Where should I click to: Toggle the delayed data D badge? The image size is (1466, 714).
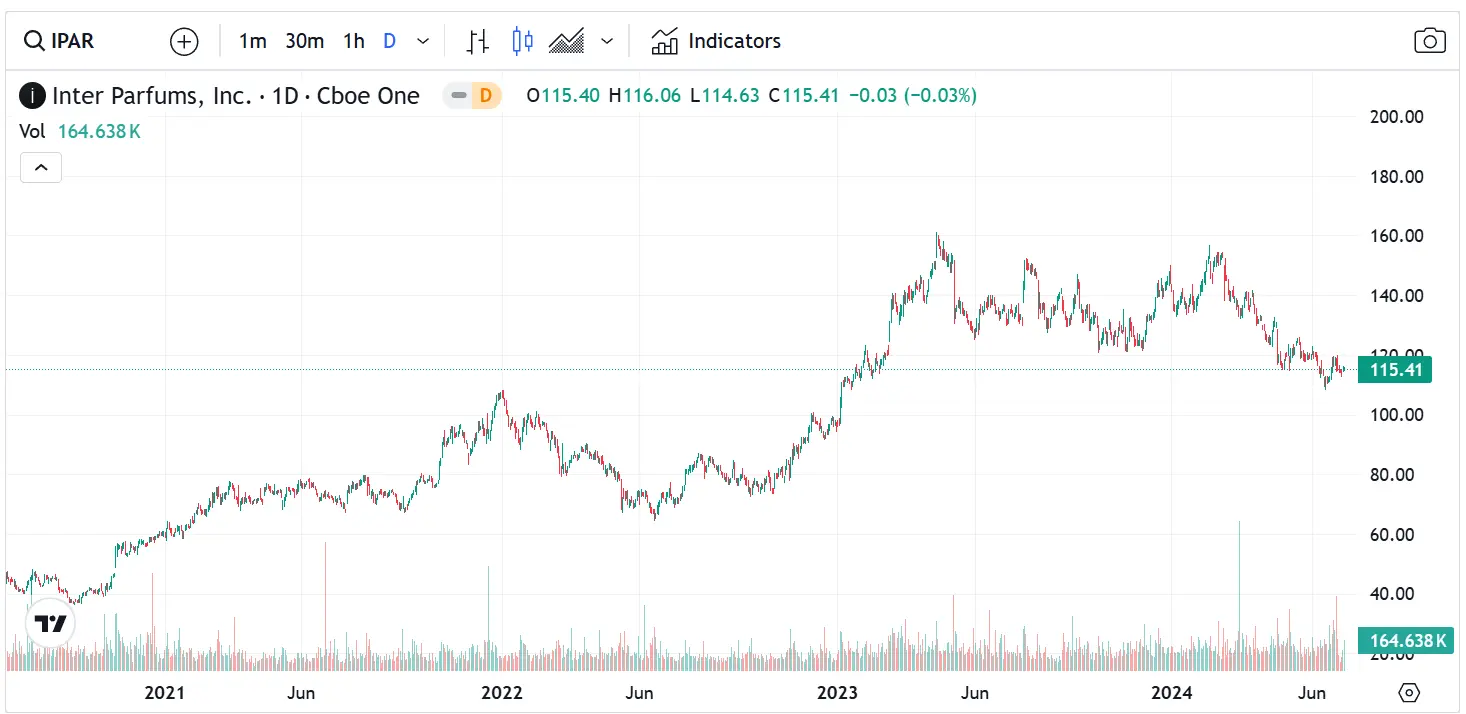click(x=485, y=96)
